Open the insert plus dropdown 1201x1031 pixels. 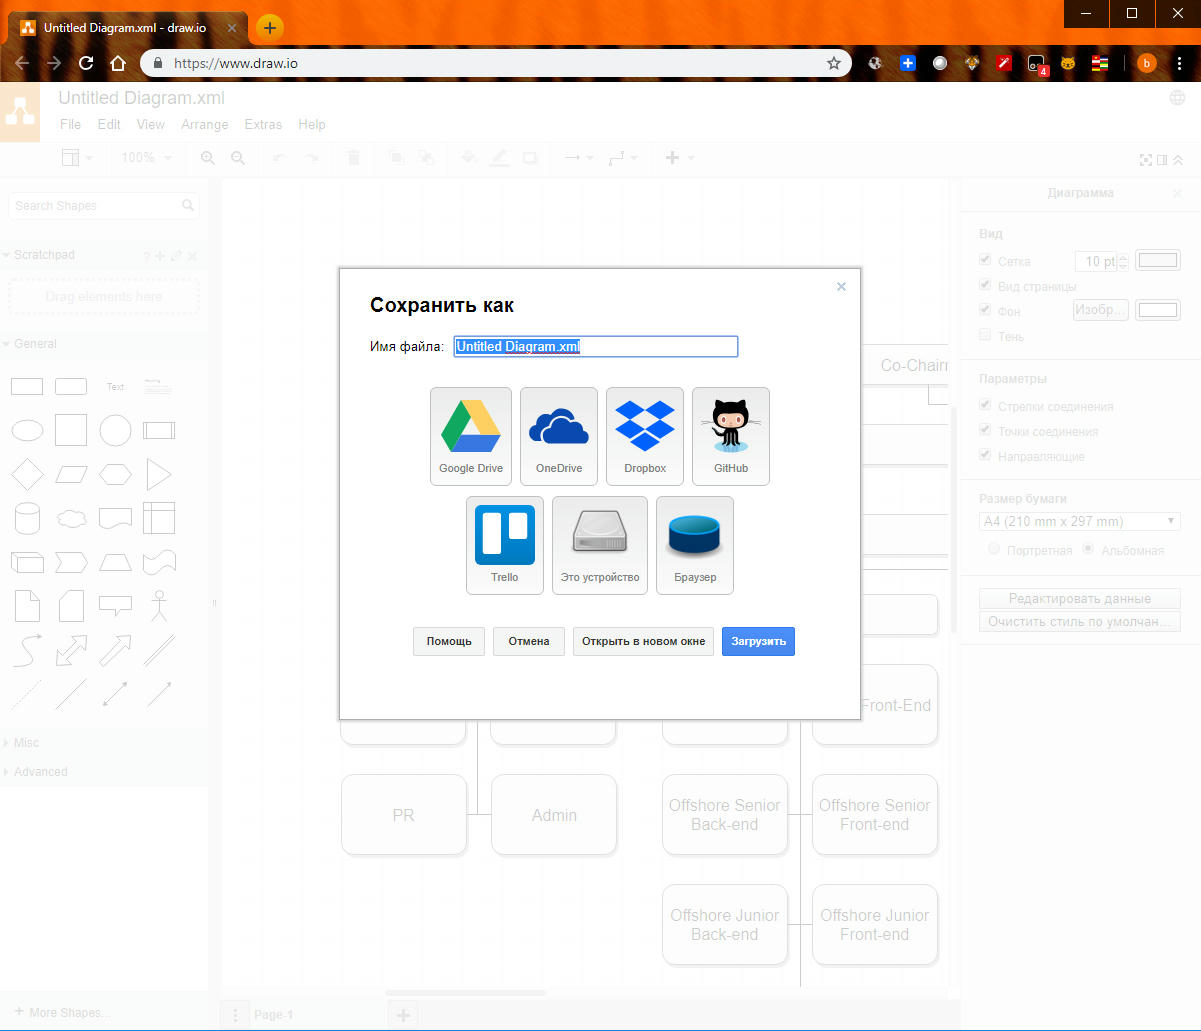click(678, 158)
